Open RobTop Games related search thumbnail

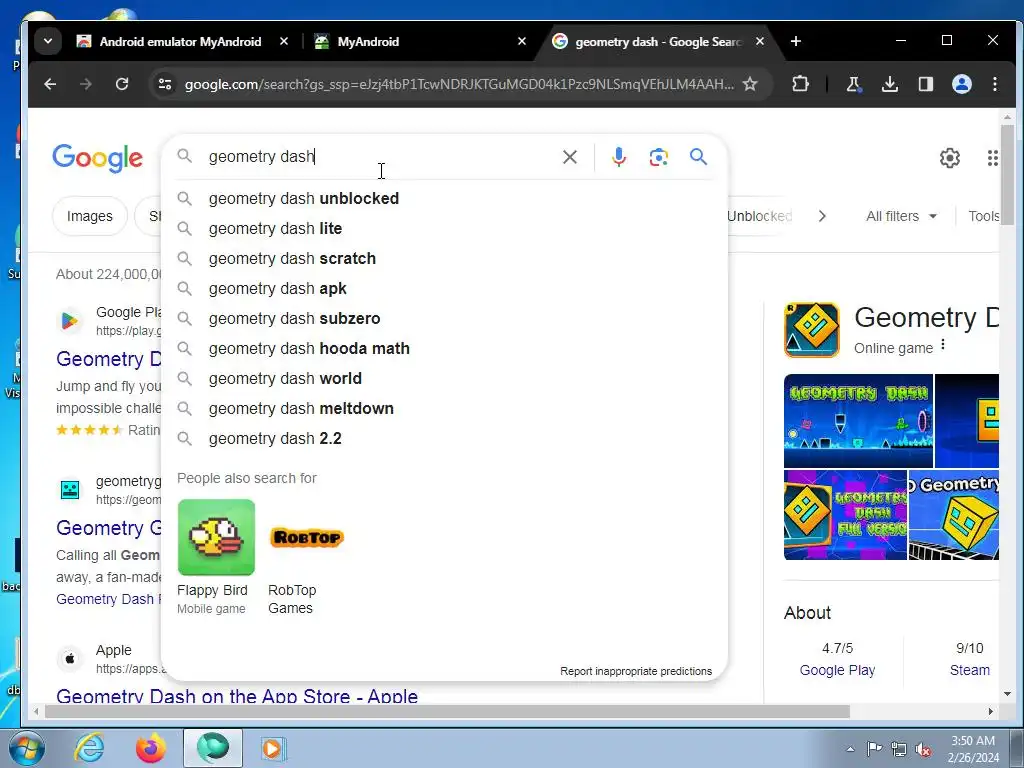coord(307,537)
